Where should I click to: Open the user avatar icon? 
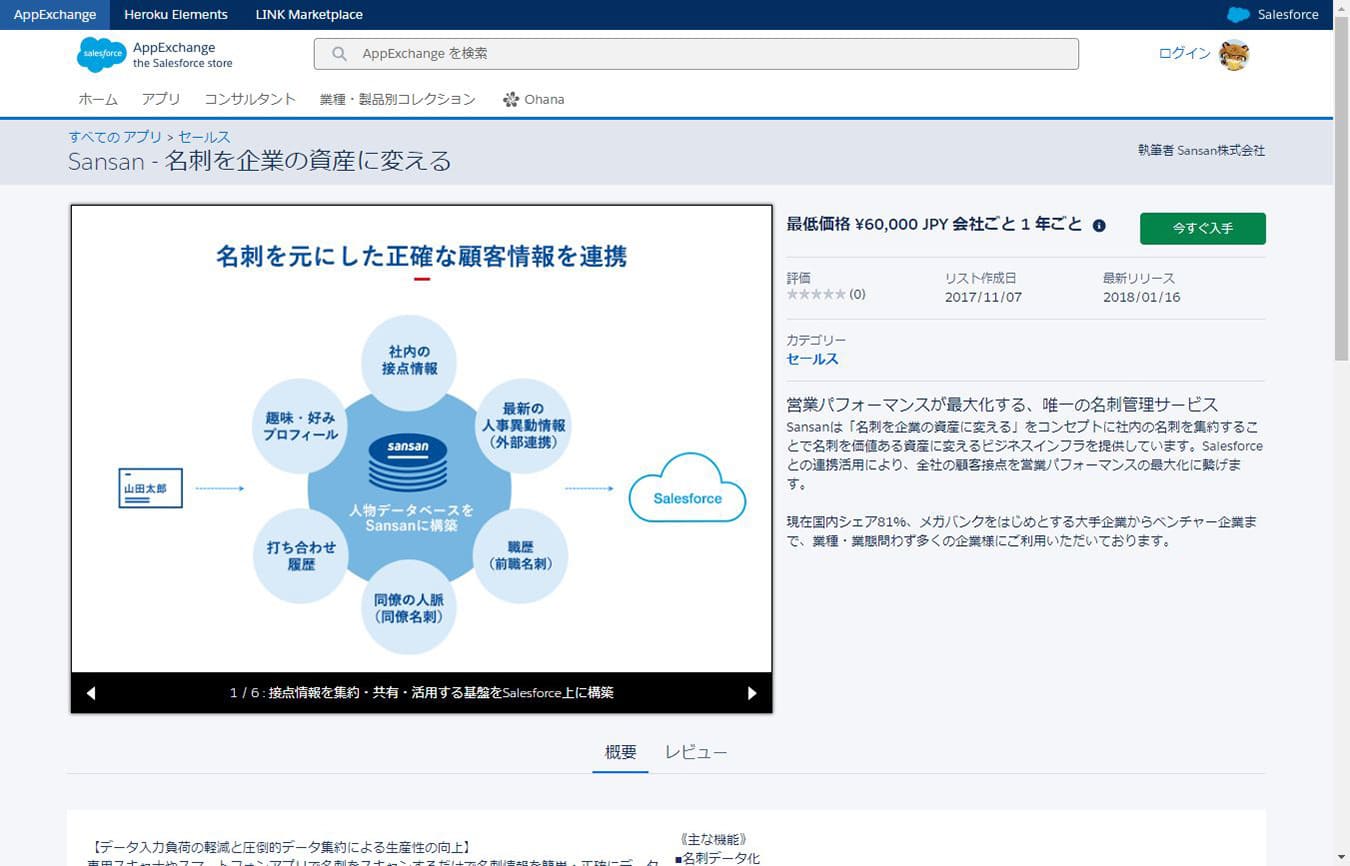tap(1234, 54)
